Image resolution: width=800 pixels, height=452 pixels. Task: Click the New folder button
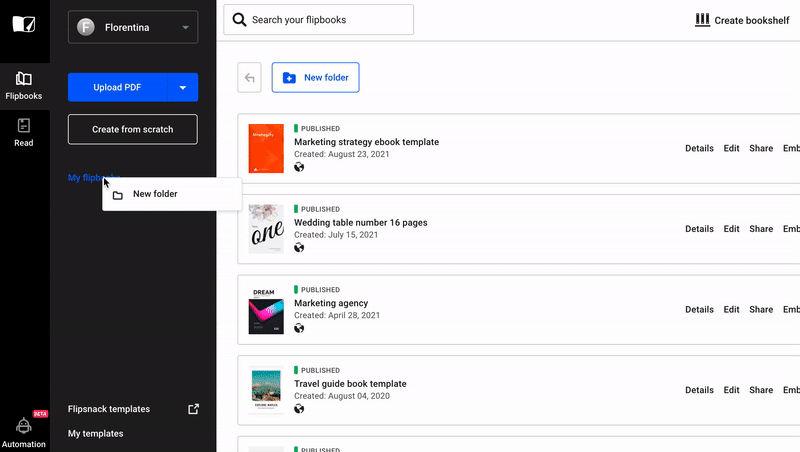click(x=315, y=78)
